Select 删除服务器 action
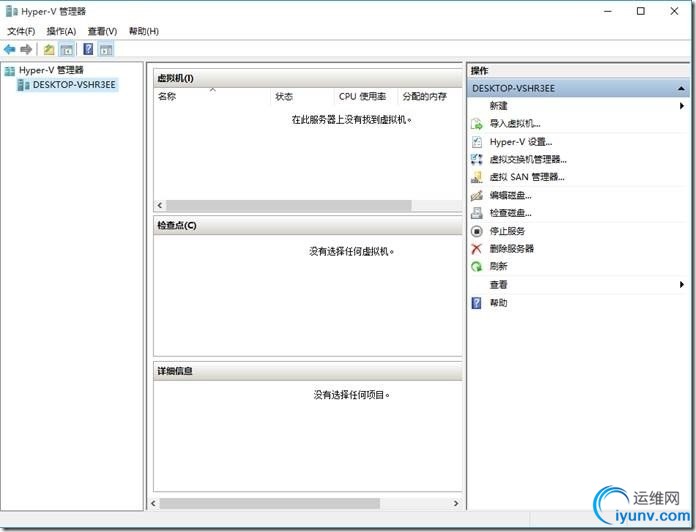Image resolution: width=696 pixels, height=532 pixels. click(x=511, y=248)
